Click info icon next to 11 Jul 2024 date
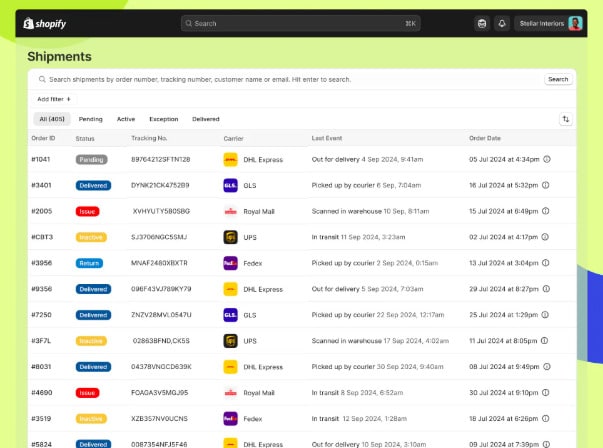The height and width of the screenshot is (448, 603). point(546,341)
